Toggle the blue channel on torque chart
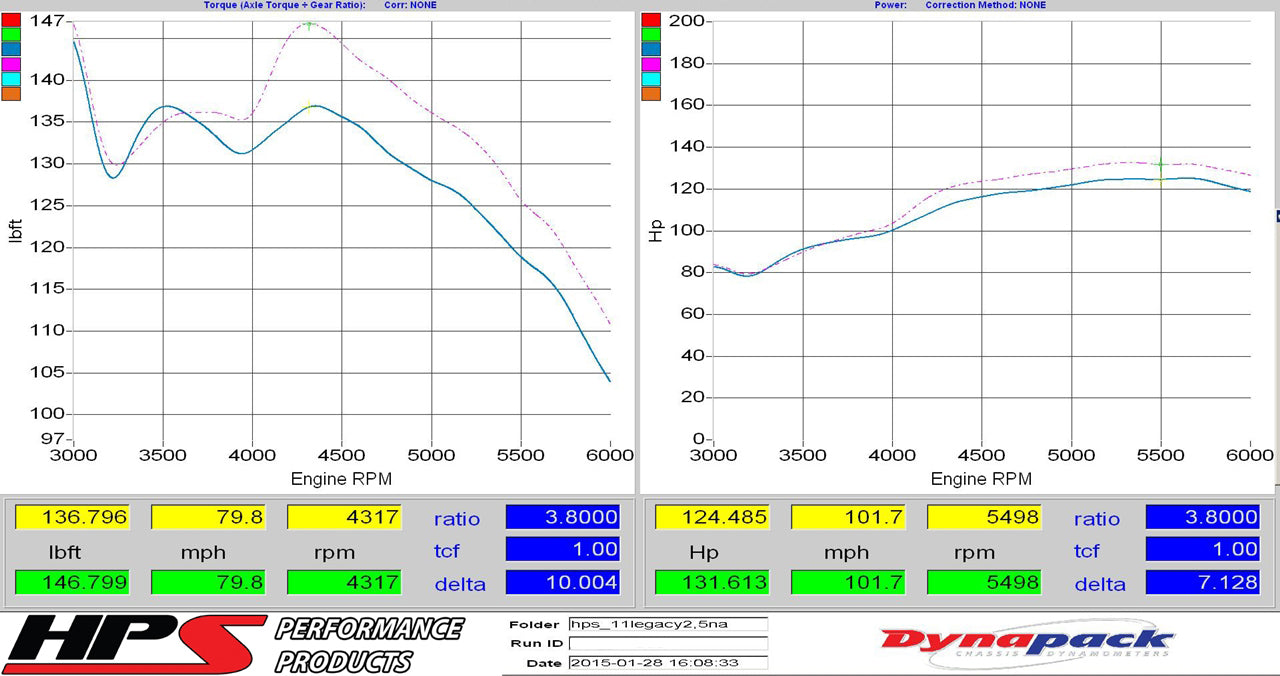The height and width of the screenshot is (676, 1280). coord(10,48)
